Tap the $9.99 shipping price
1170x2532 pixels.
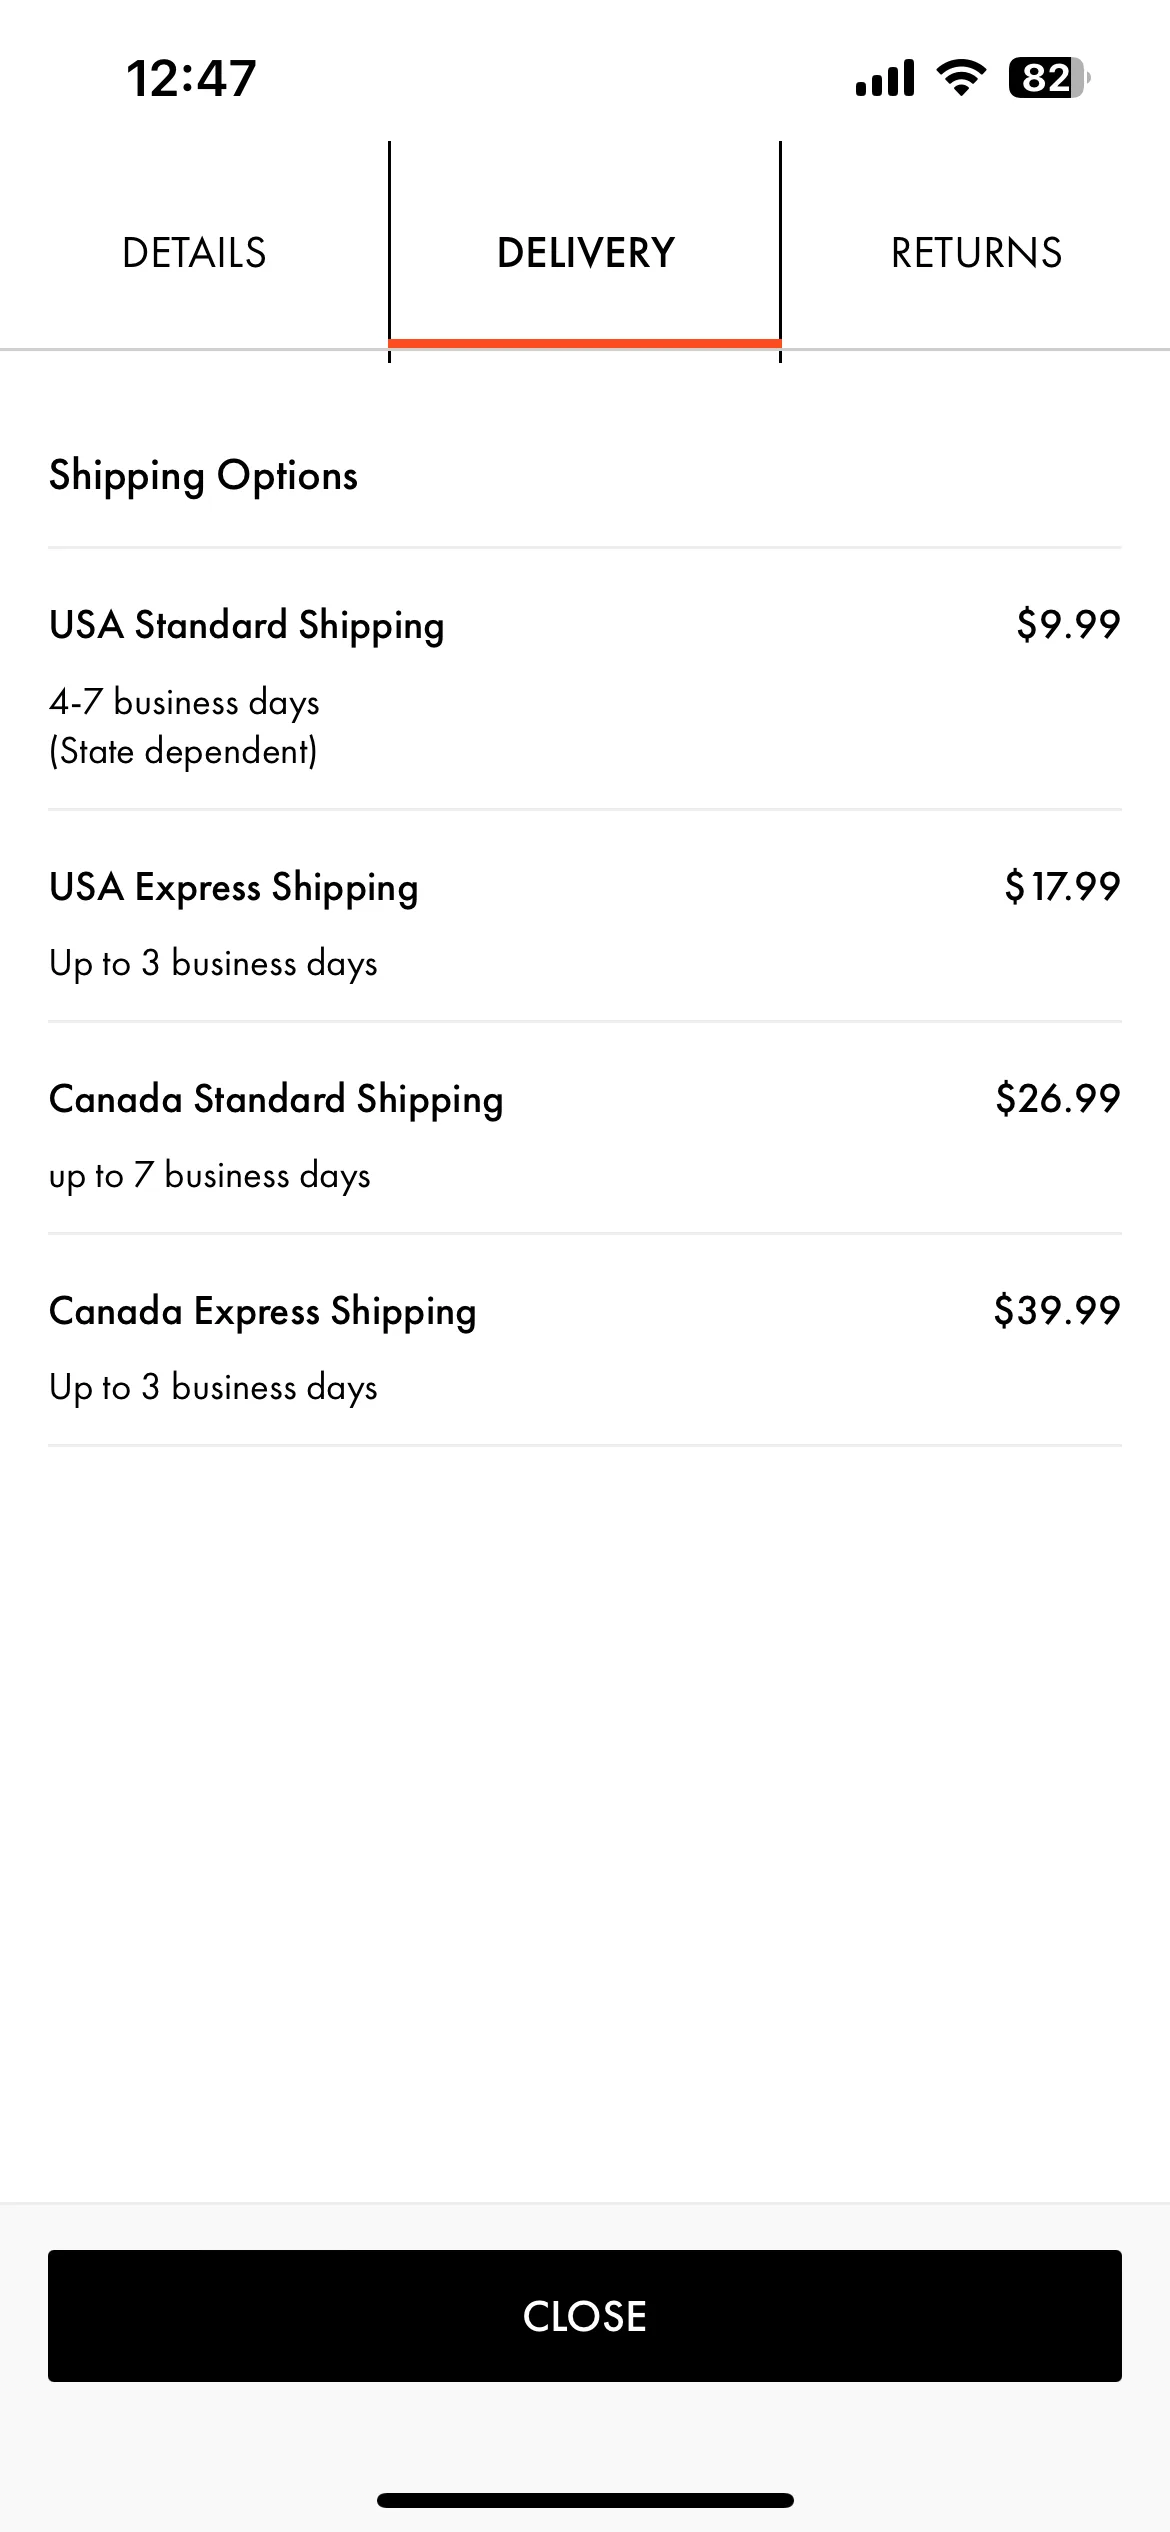tap(1068, 624)
